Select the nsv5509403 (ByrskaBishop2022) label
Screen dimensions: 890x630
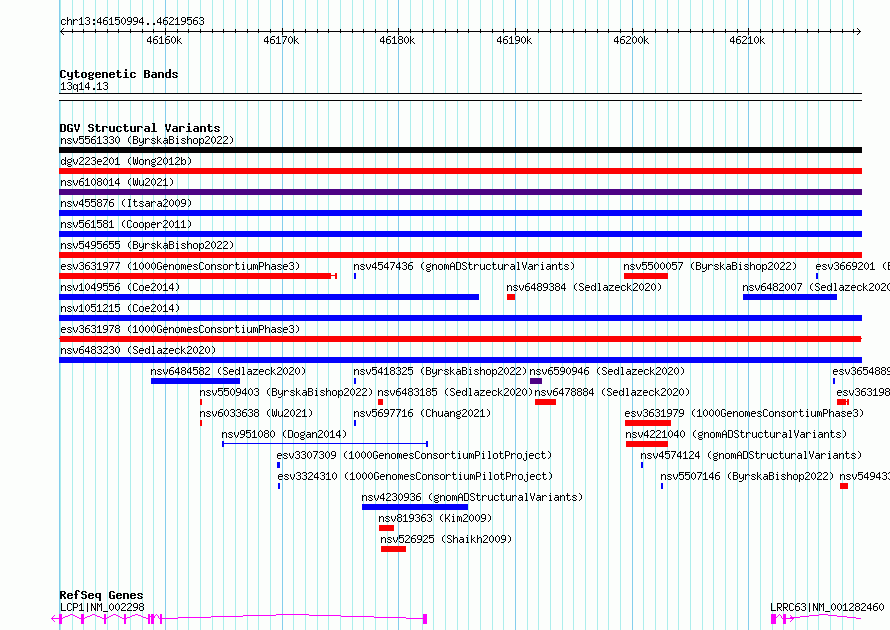(x=286, y=392)
